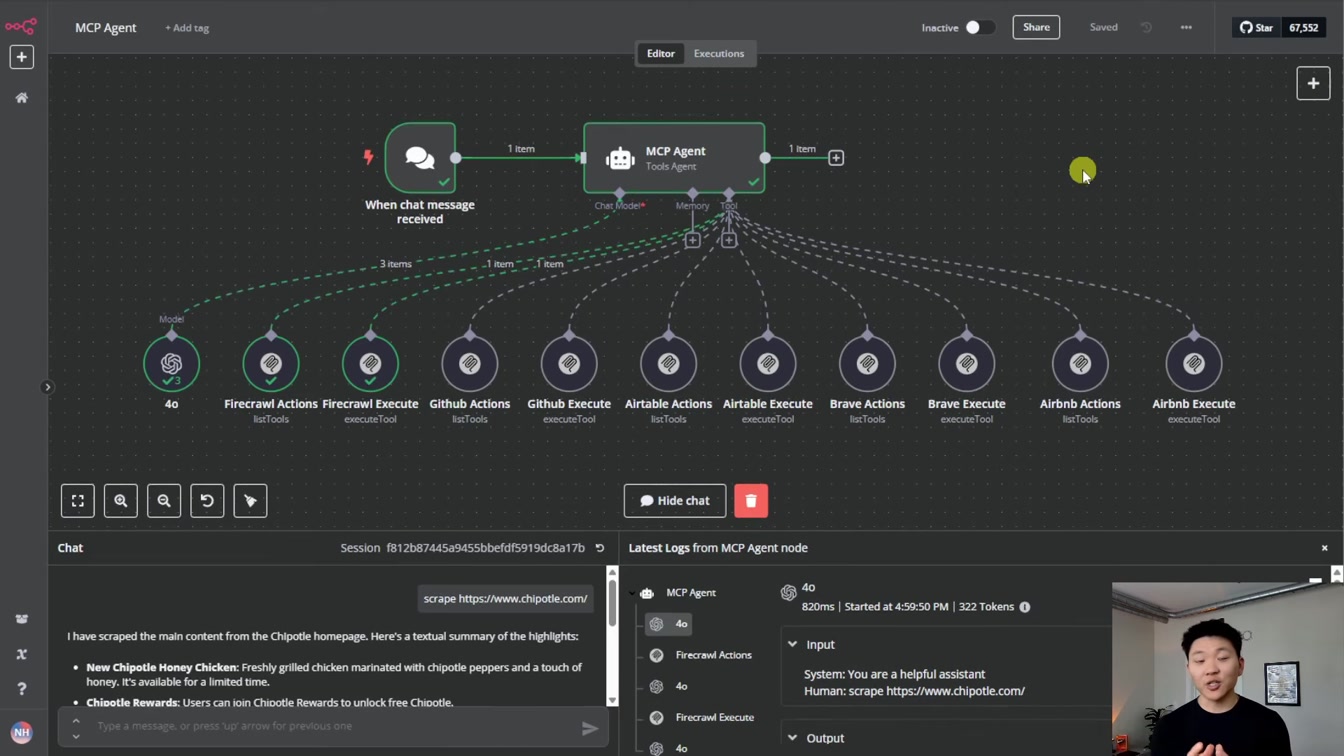Click + Add tag
This screenshot has height=756, width=1344.
[x=187, y=28]
